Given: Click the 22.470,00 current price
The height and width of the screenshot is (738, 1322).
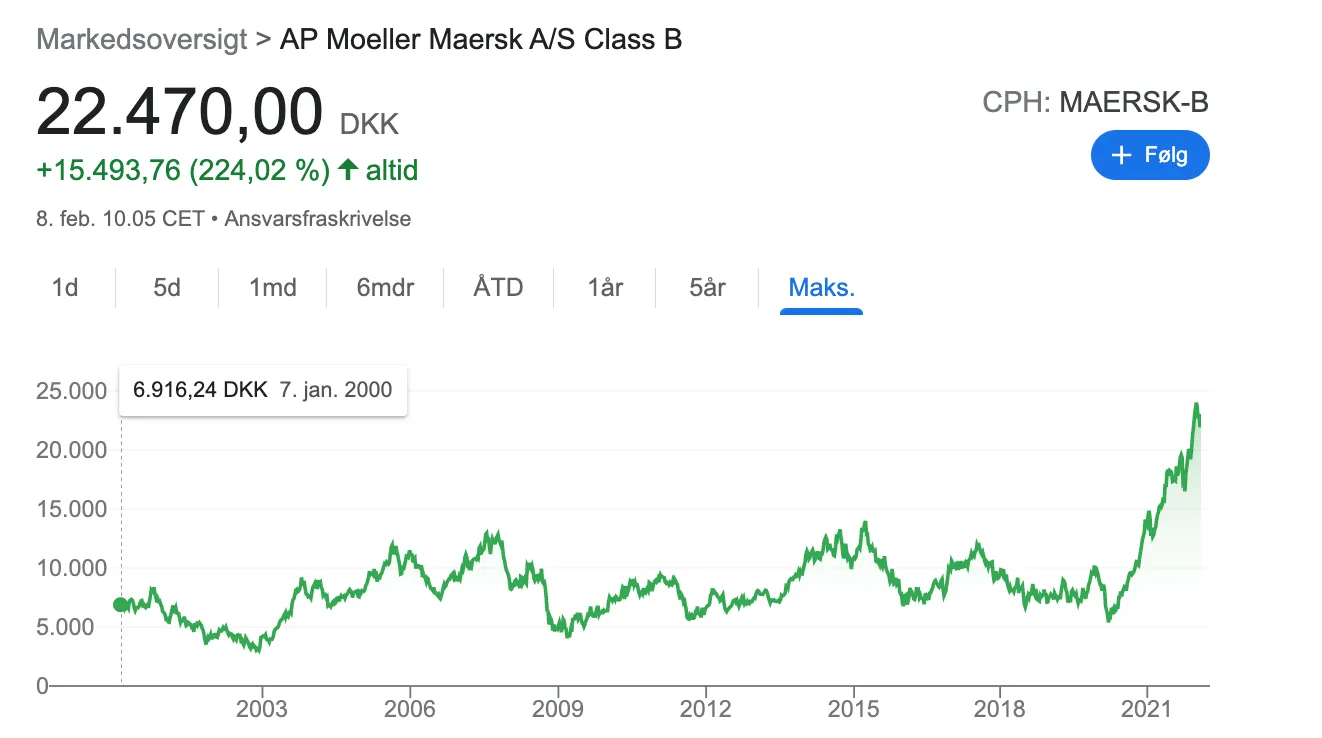Looking at the screenshot, I should [x=180, y=112].
